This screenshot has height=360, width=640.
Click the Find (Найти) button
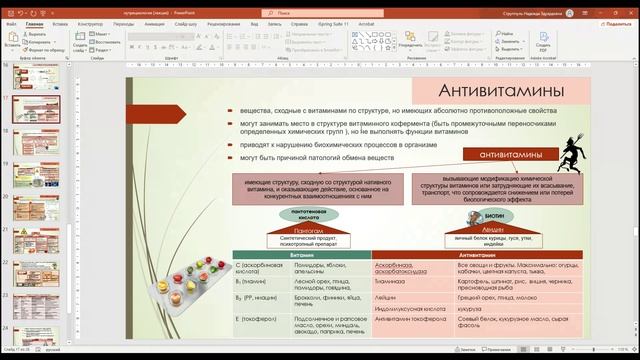(x=504, y=33)
